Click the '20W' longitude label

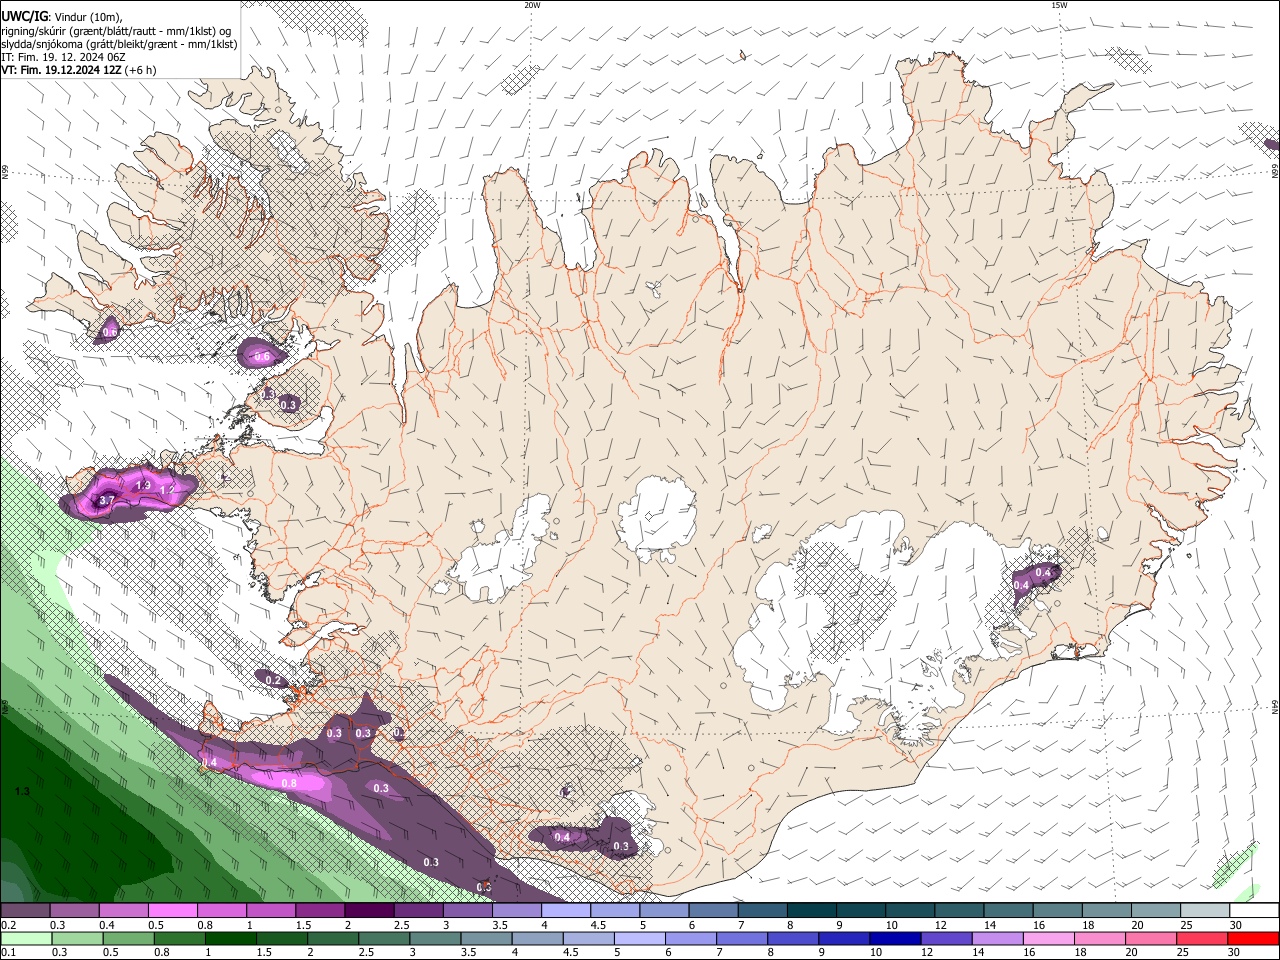click(x=532, y=5)
